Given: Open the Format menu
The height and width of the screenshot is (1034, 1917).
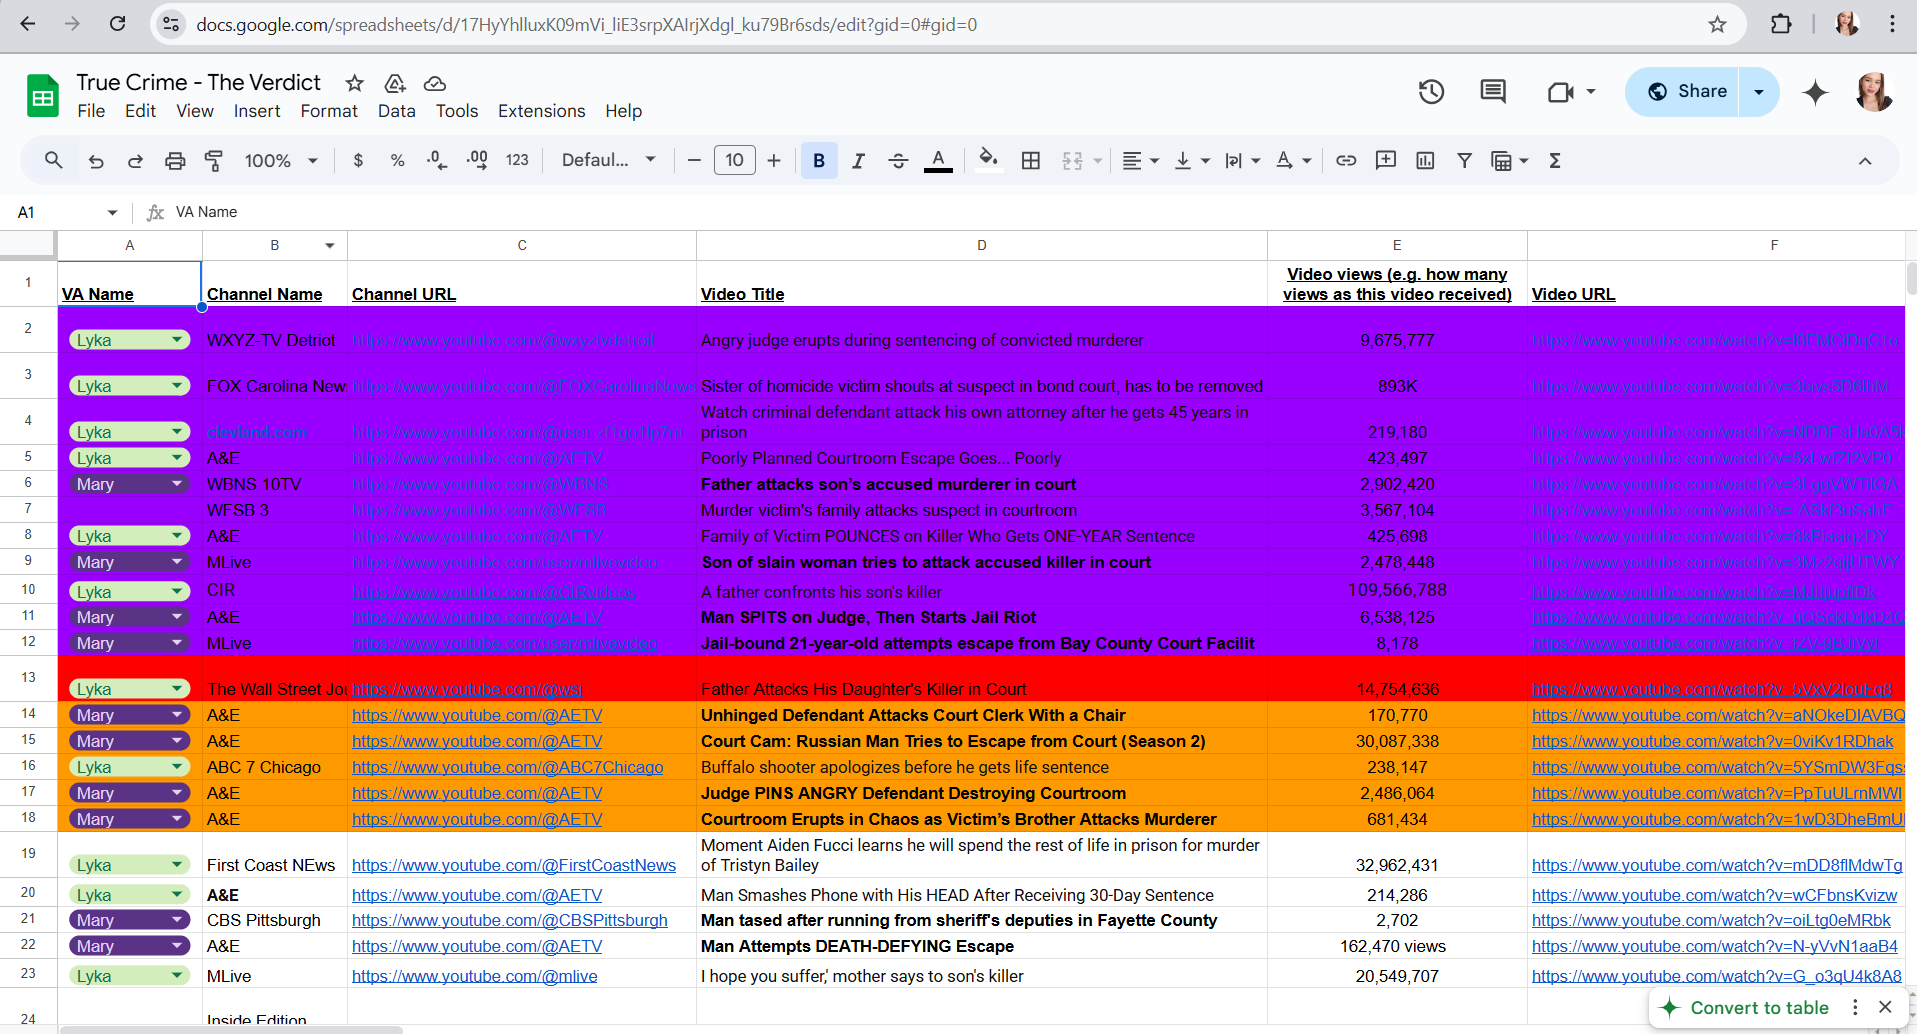Looking at the screenshot, I should [x=329, y=111].
